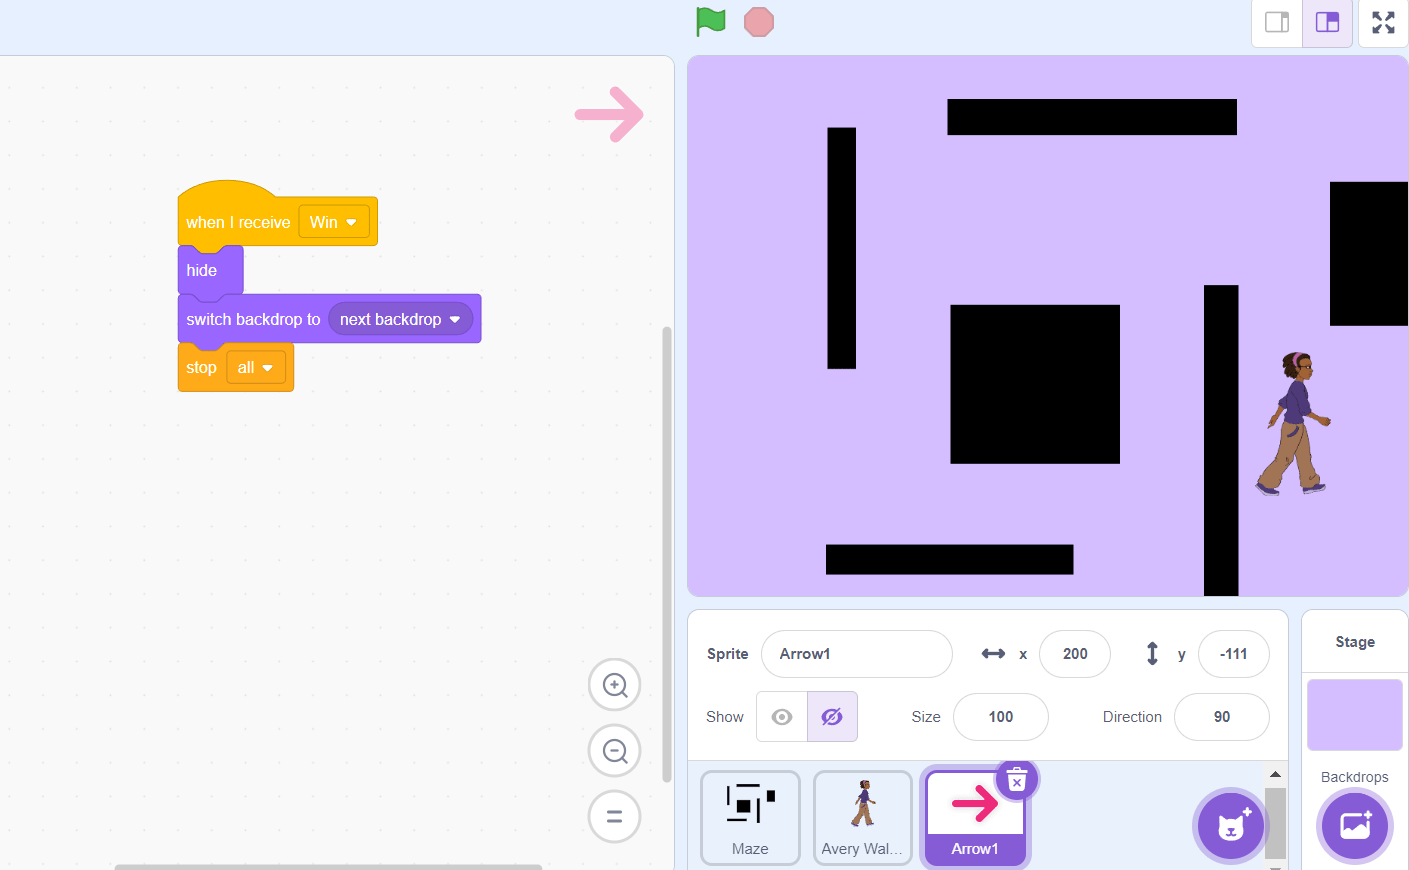Screen dimensions: 1409x870
Task: Zoom in on the code workspace
Action: click(614, 685)
